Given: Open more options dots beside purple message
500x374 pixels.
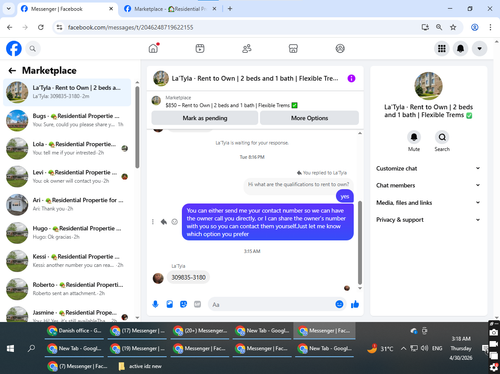Looking at the screenshot, I should point(153,222).
